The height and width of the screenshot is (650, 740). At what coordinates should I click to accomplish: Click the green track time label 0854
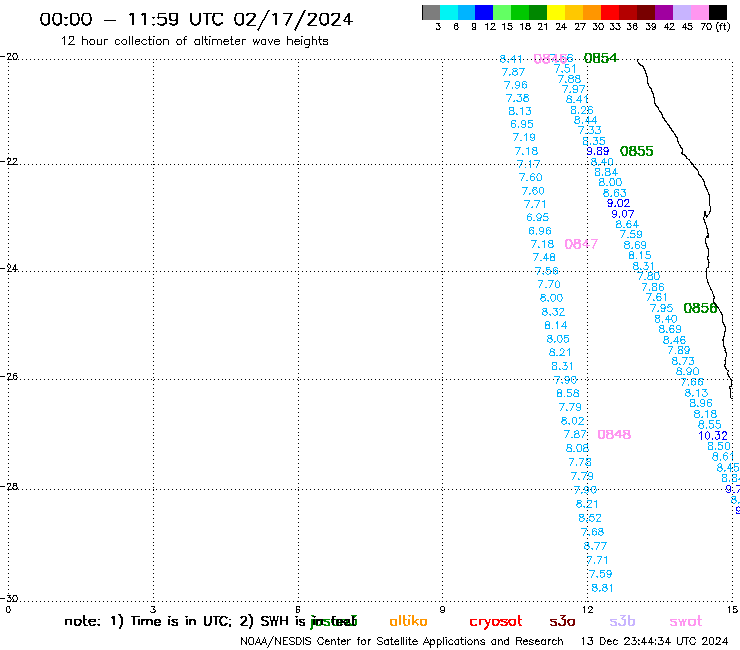[600, 58]
